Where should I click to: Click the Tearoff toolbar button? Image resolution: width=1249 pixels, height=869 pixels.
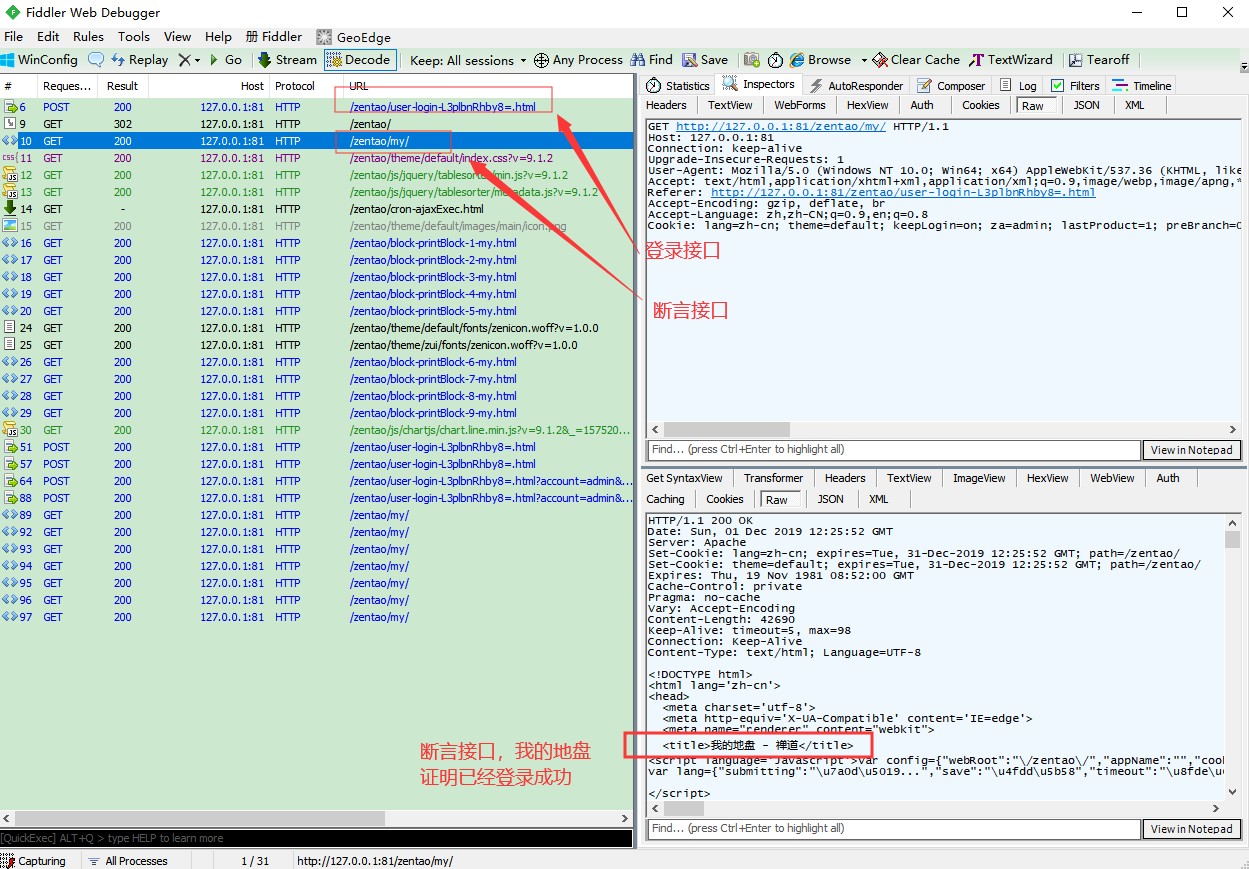tap(1099, 60)
